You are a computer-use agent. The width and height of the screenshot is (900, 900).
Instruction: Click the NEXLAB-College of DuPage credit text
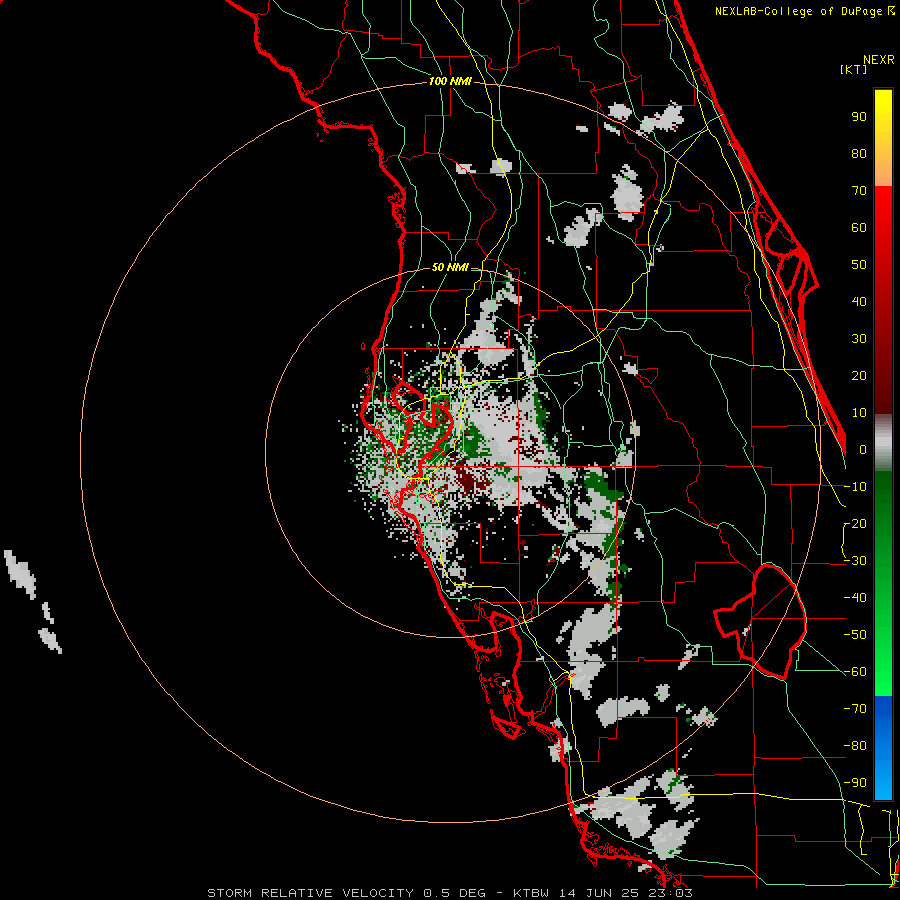804,11
